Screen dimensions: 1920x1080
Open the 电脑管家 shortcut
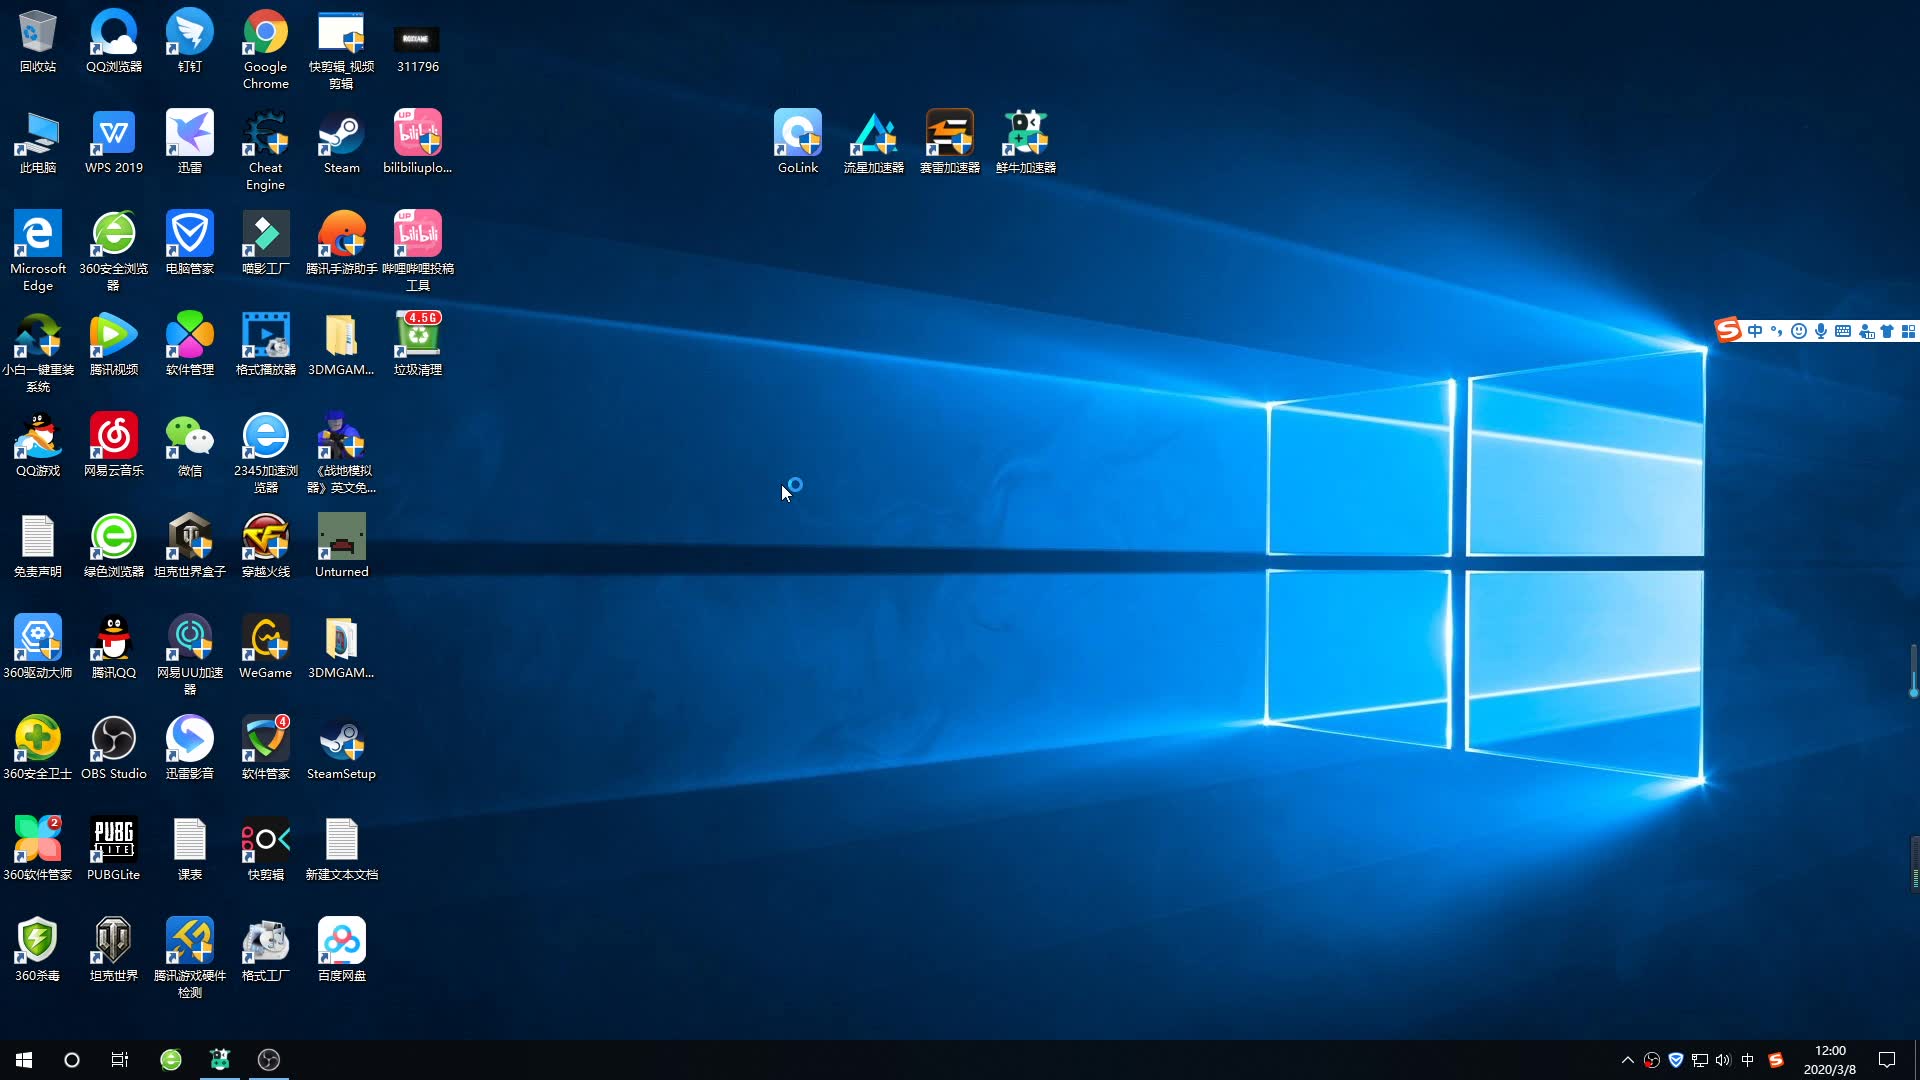pos(190,244)
